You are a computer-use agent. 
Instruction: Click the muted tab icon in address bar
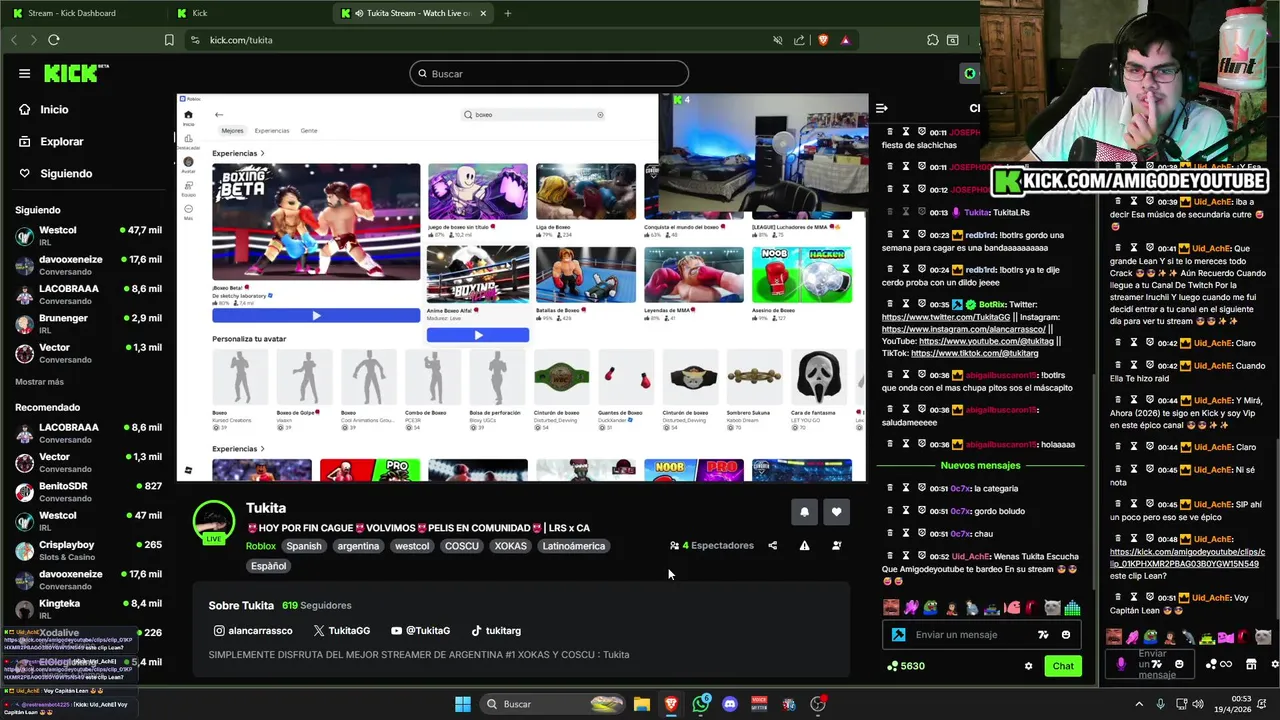pos(777,40)
